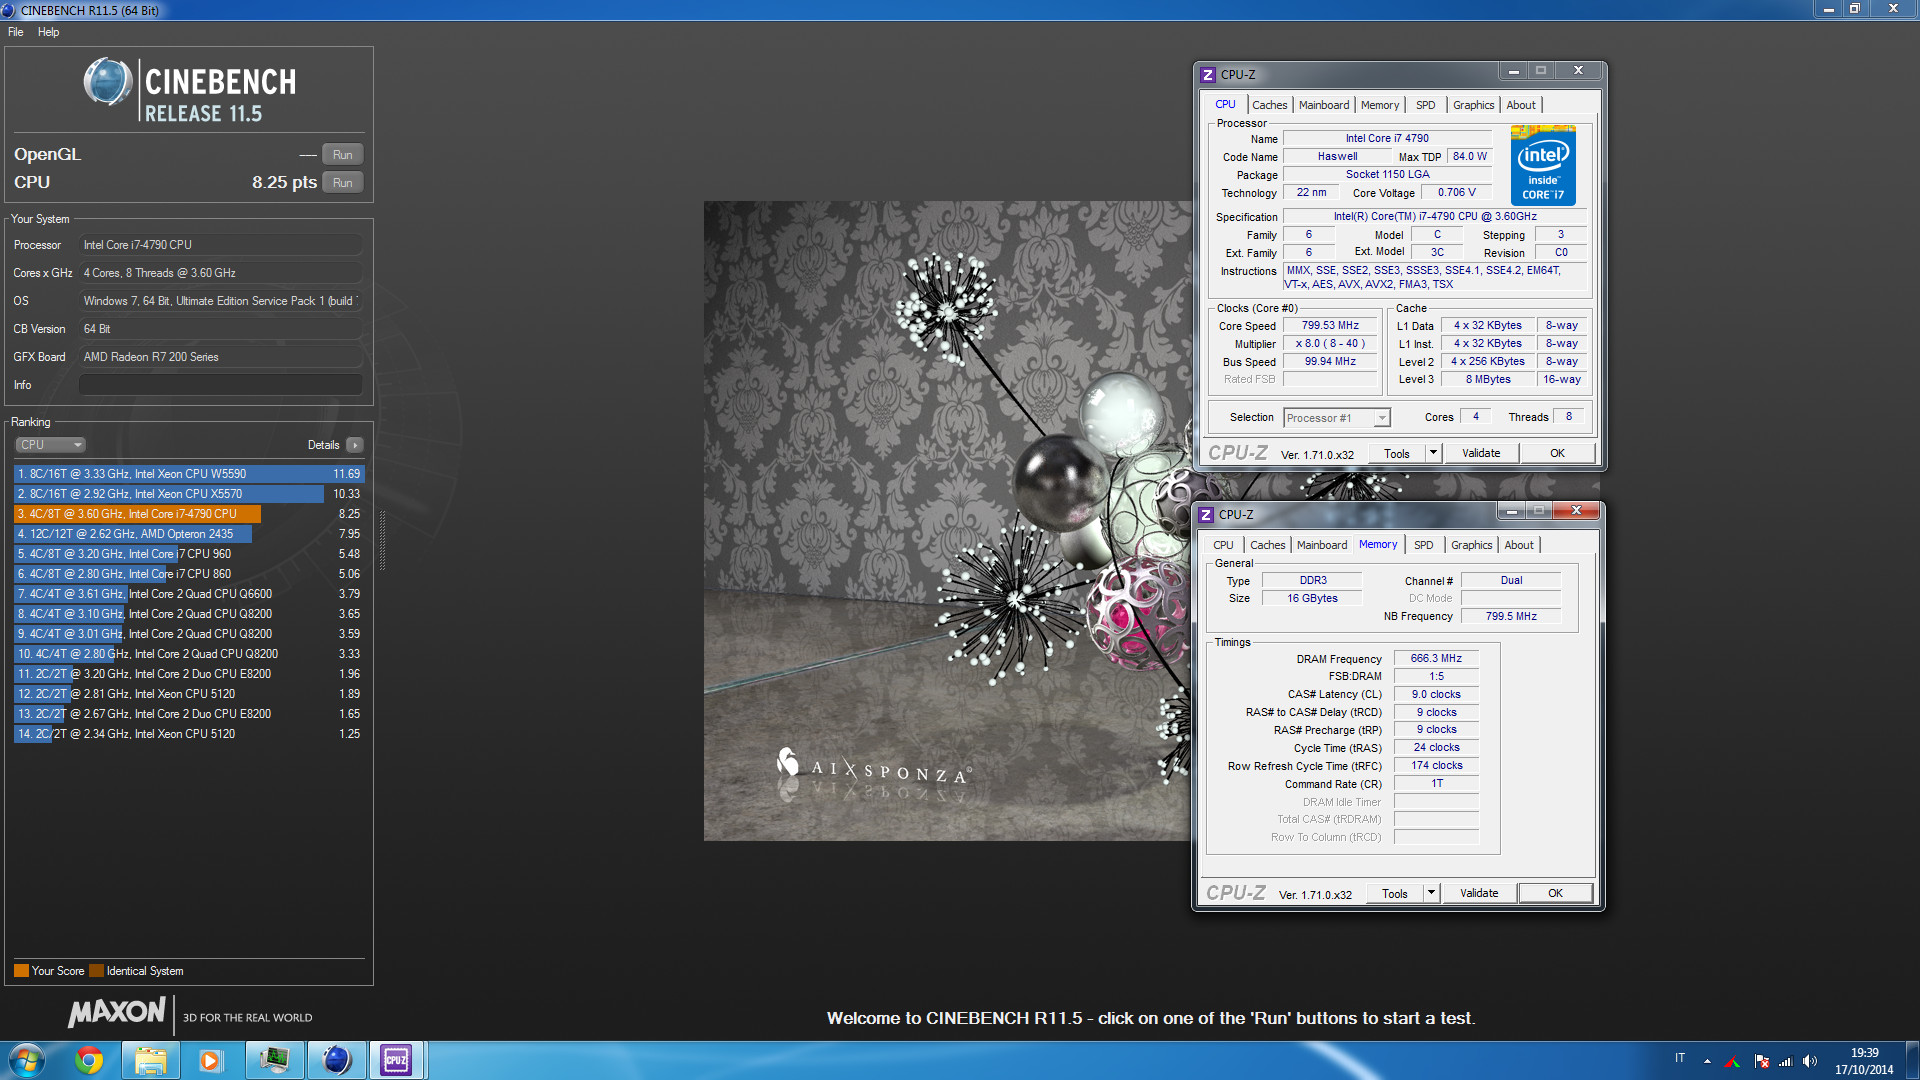
Task: Click the rendered scene preview image
Action: 947,521
